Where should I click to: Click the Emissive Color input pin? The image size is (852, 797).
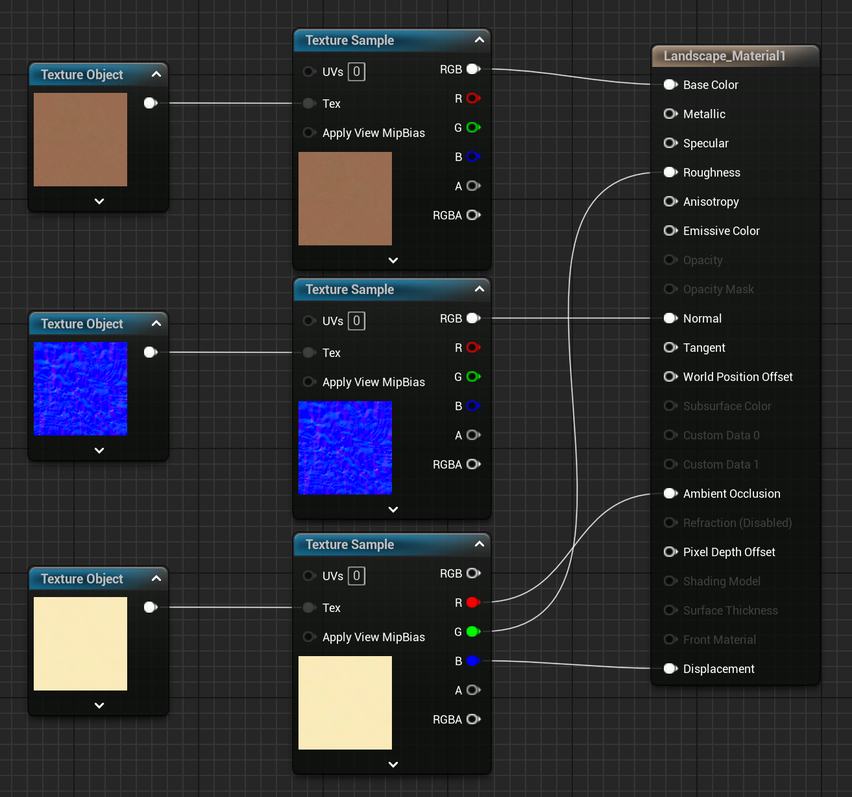click(x=671, y=230)
